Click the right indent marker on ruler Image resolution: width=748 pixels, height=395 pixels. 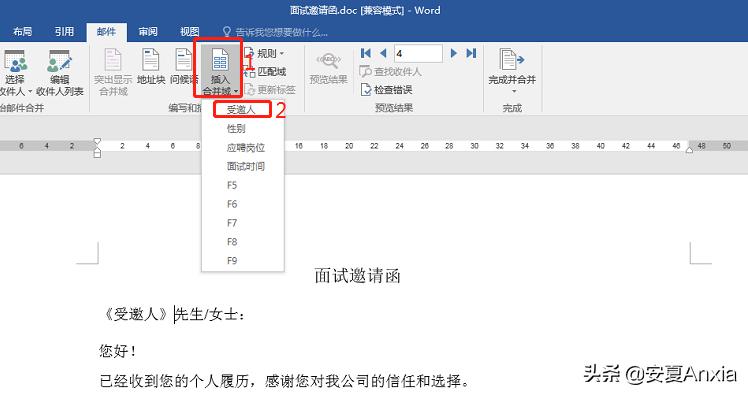coord(689,150)
